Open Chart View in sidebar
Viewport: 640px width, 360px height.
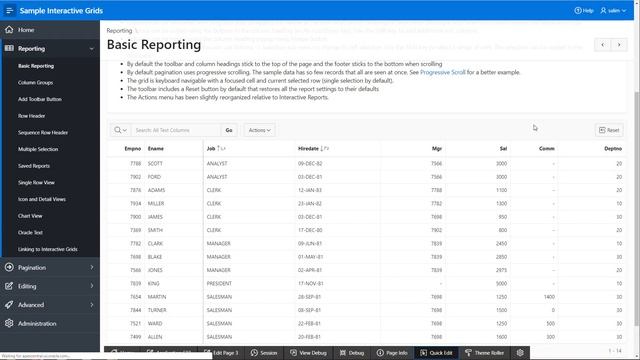point(30,216)
